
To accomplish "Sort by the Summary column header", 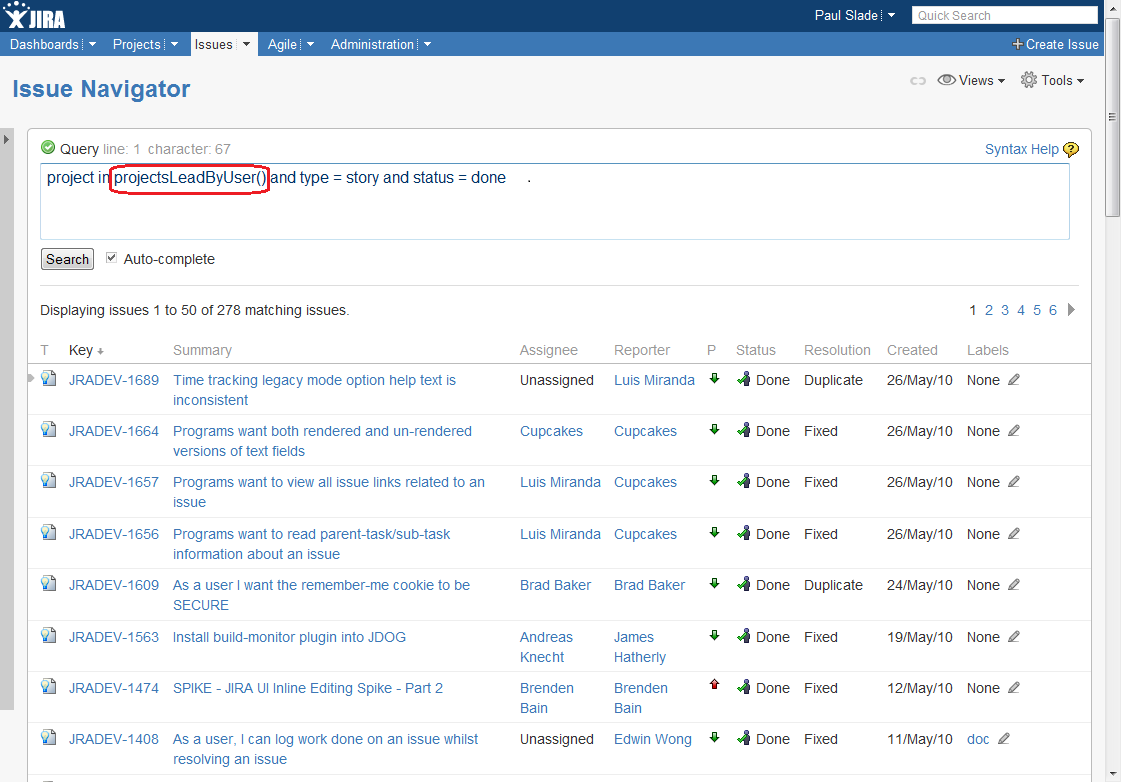I will pos(202,350).
